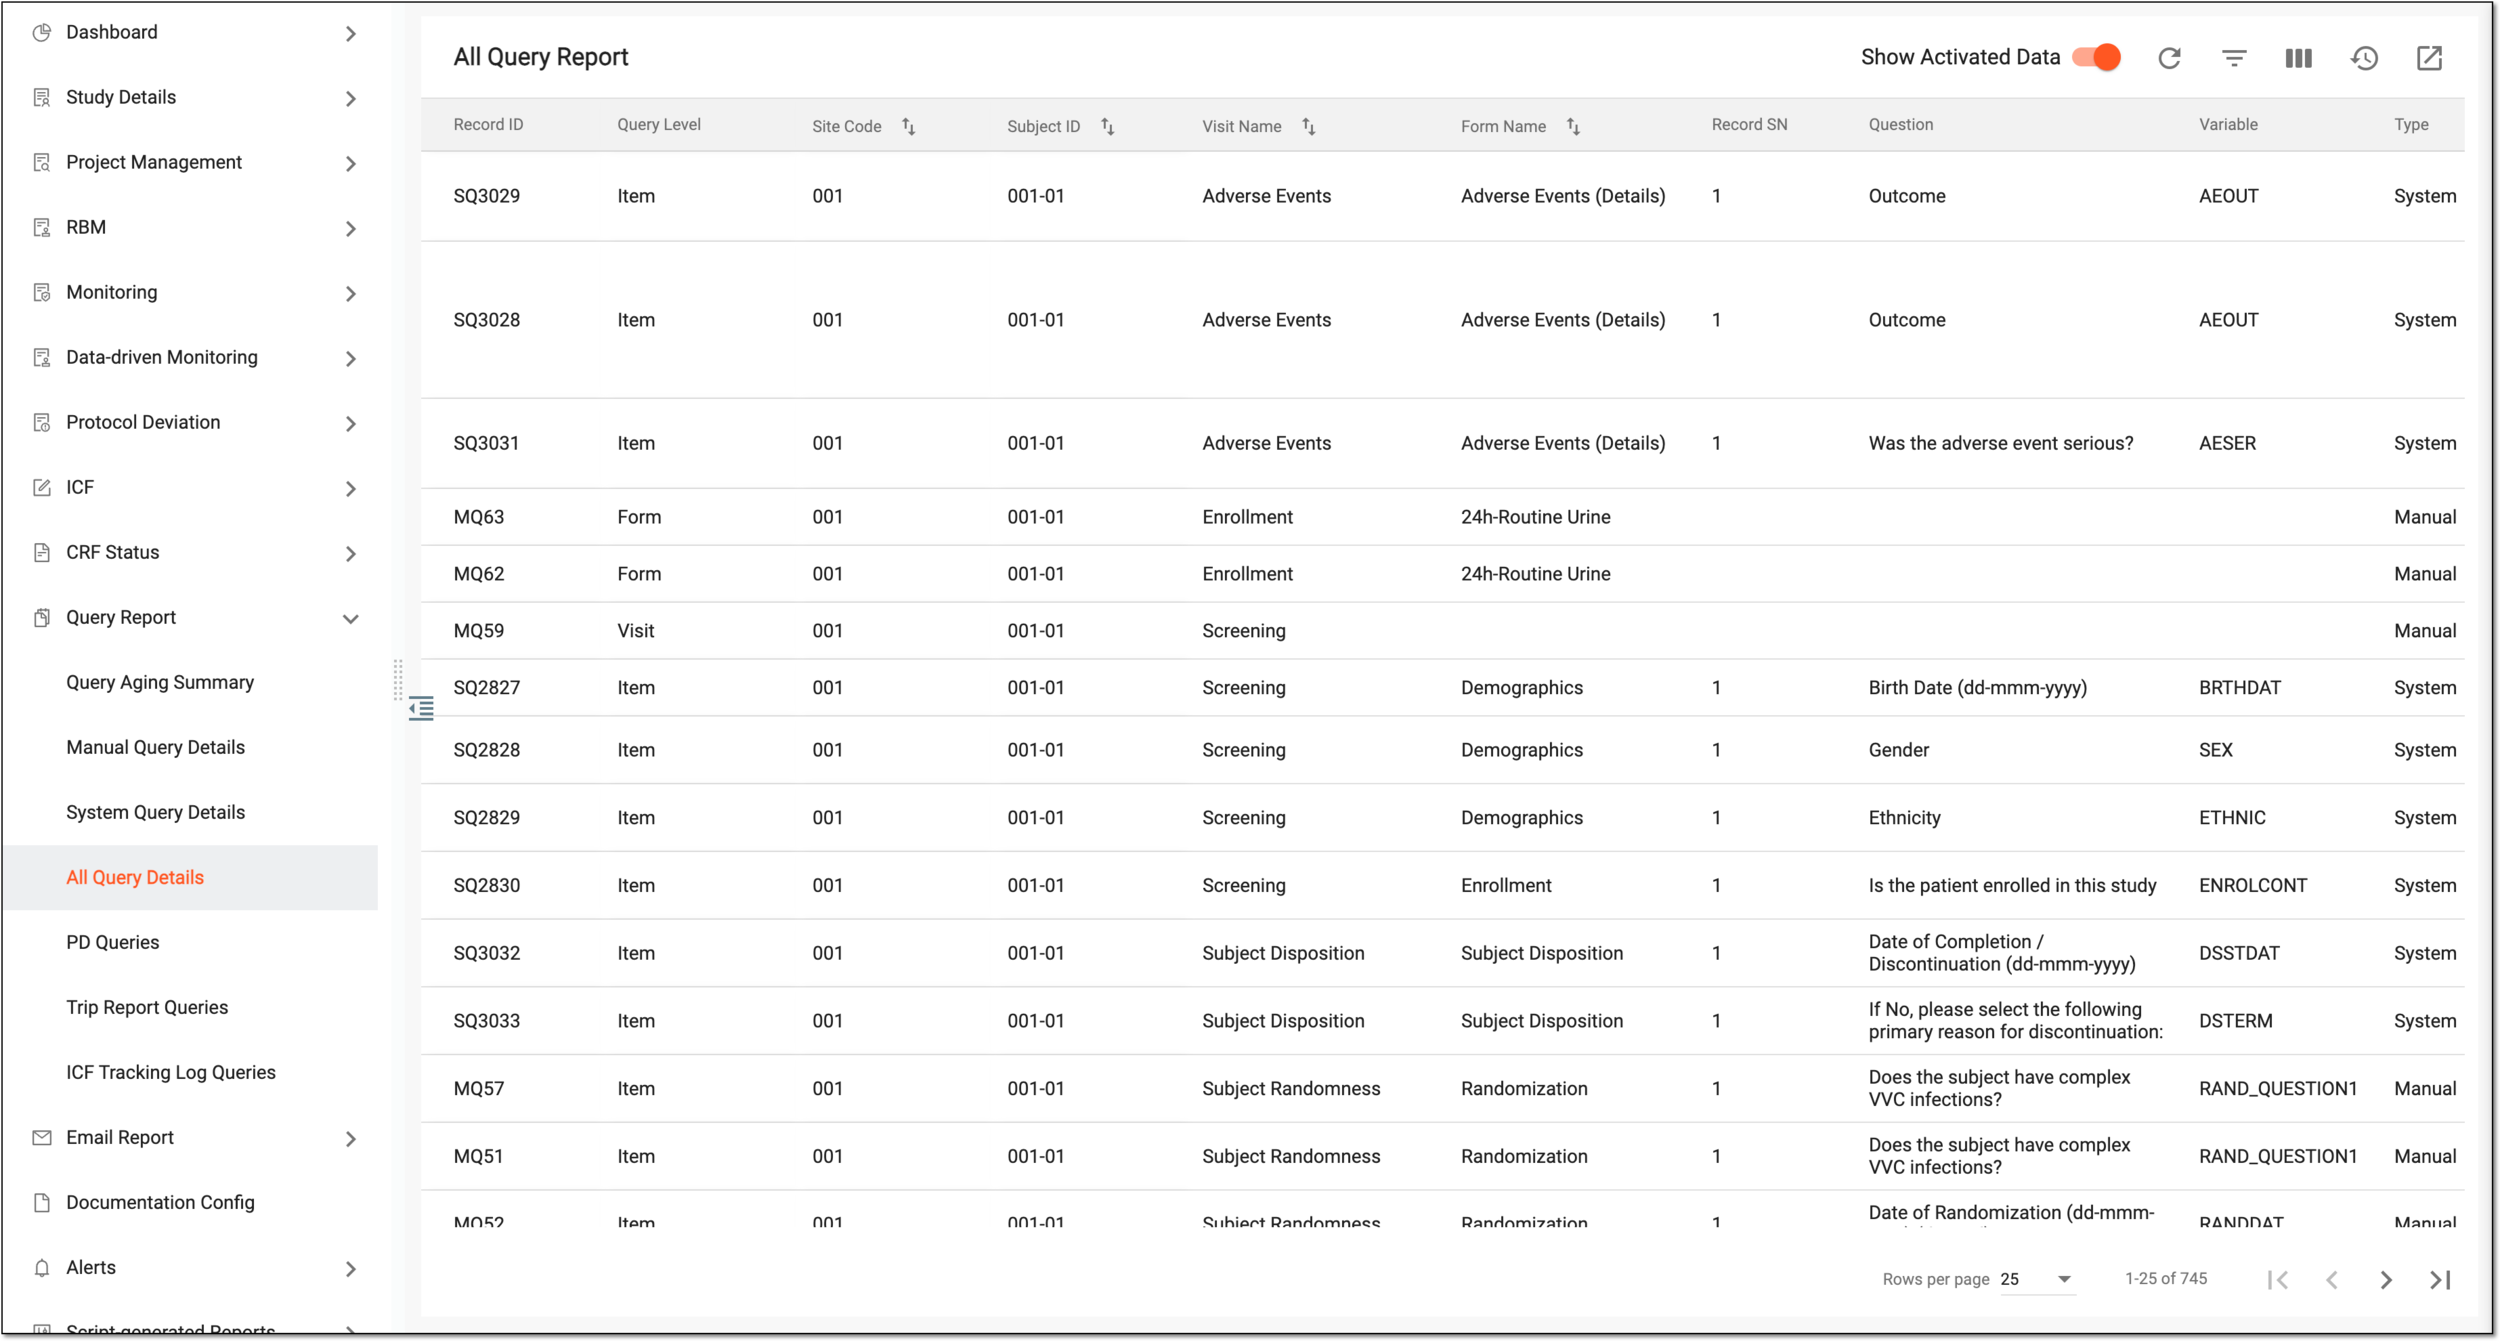Expand the Protocol Deviation chevron

point(350,423)
